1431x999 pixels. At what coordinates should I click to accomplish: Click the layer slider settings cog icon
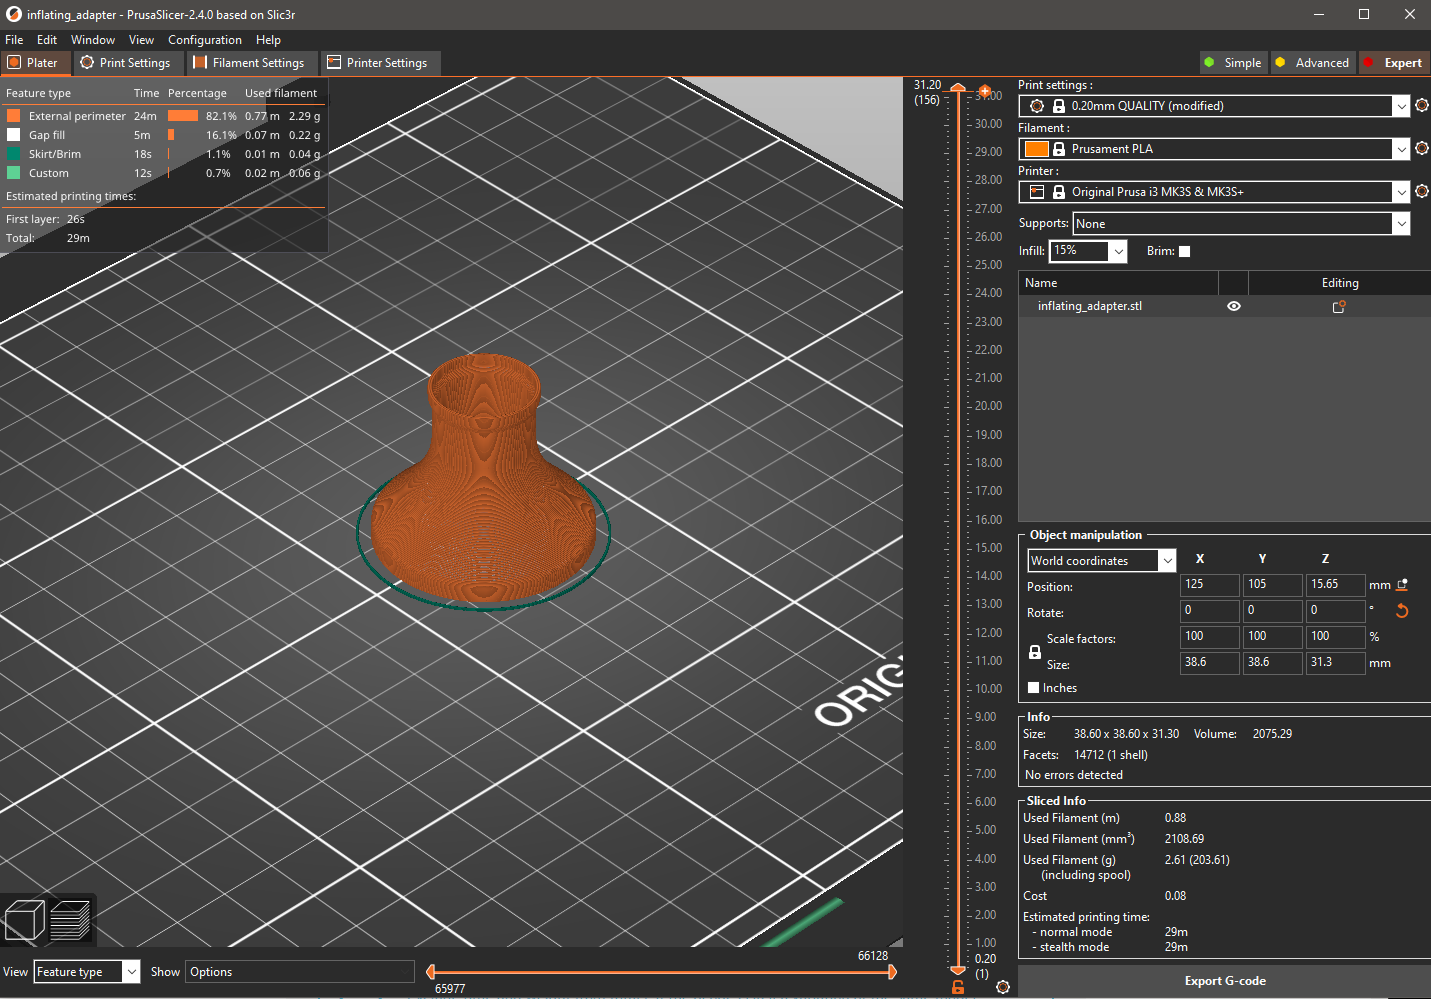click(1003, 987)
